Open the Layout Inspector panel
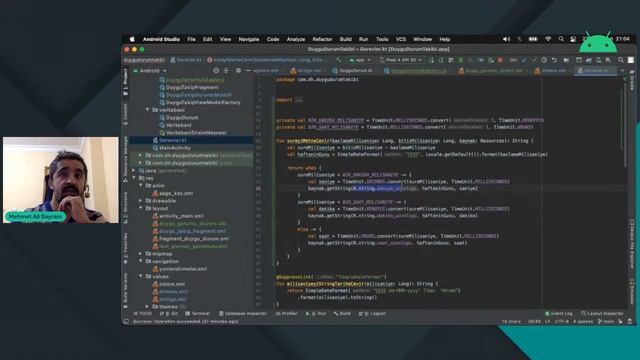This screenshot has width=640, height=360. coord(602,313)
